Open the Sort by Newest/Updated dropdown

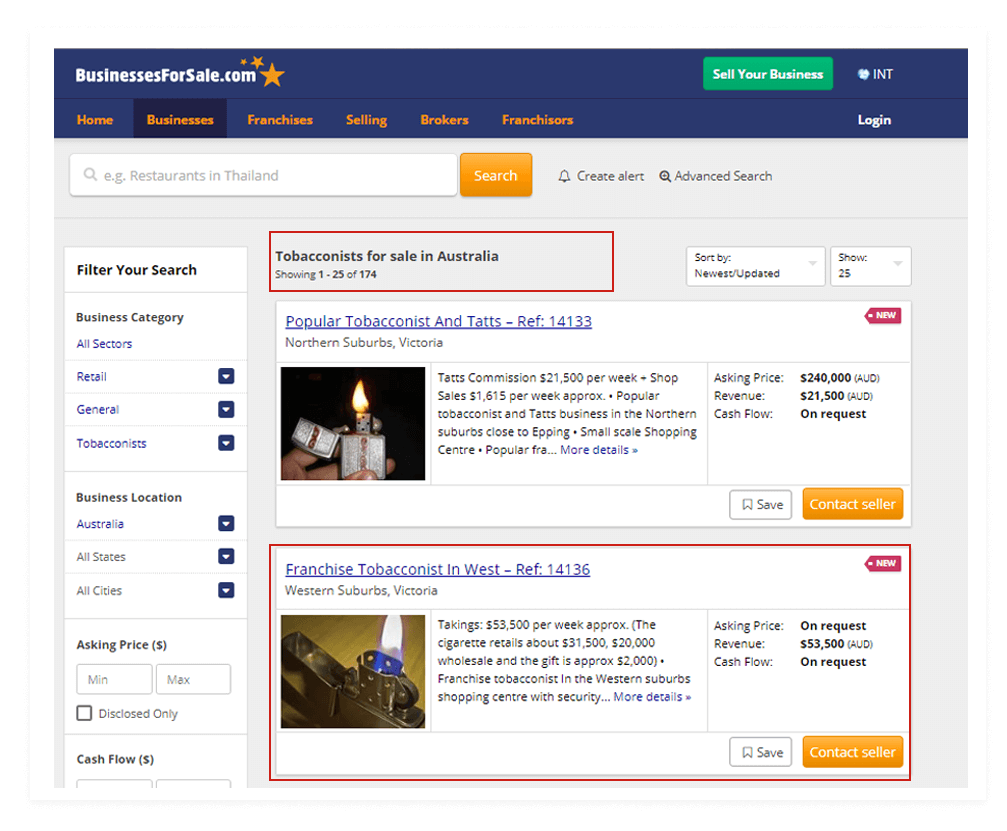coord(755,266)
